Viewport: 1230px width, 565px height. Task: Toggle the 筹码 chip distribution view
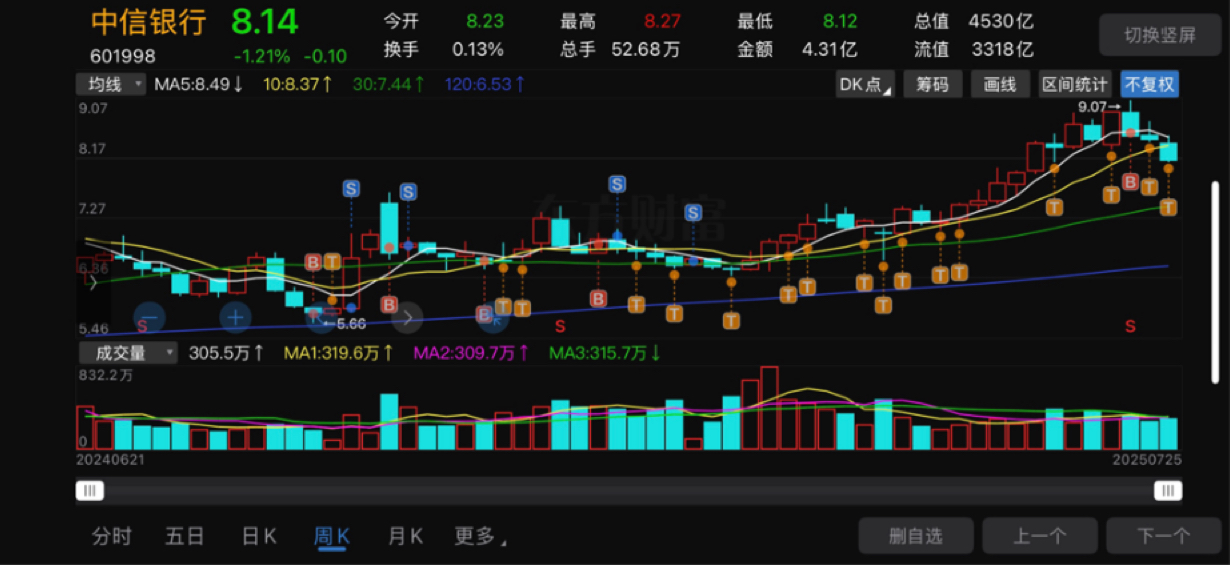(932, 85)
